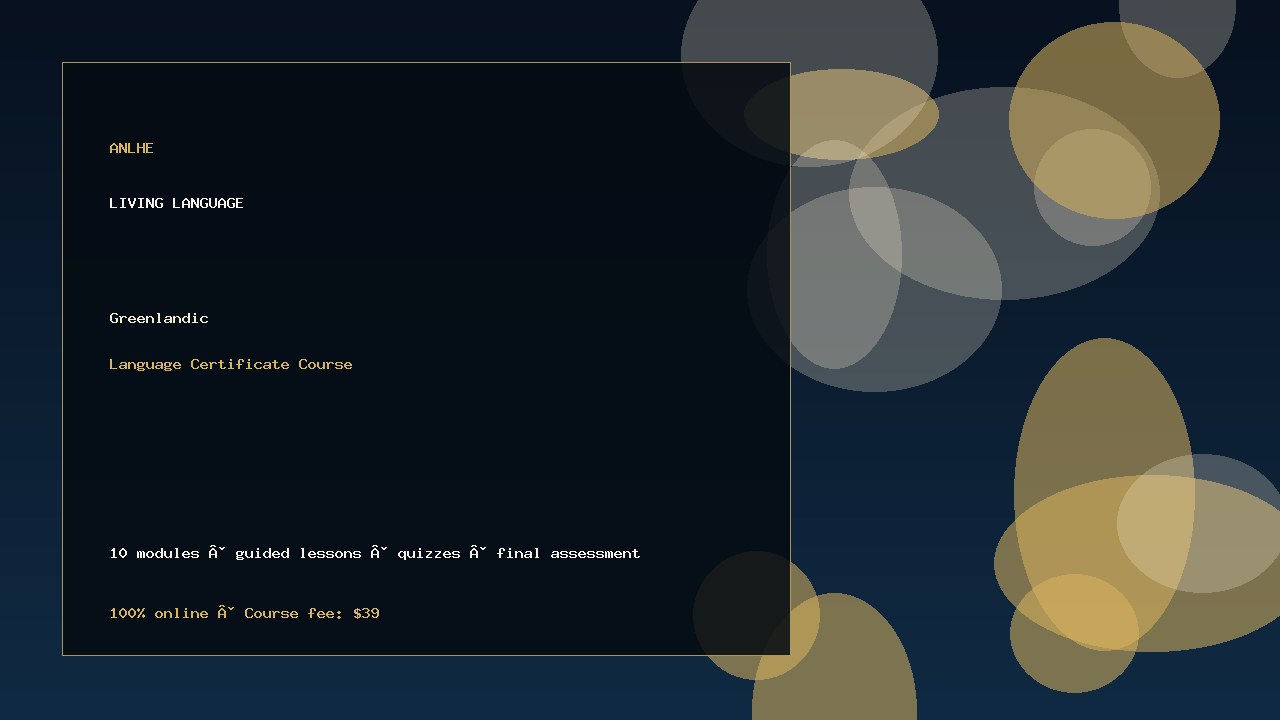The width and height of the screenshot is (1280, 720).
Task: Click the 10 modules guided lessons line
Action: (375, 553)
